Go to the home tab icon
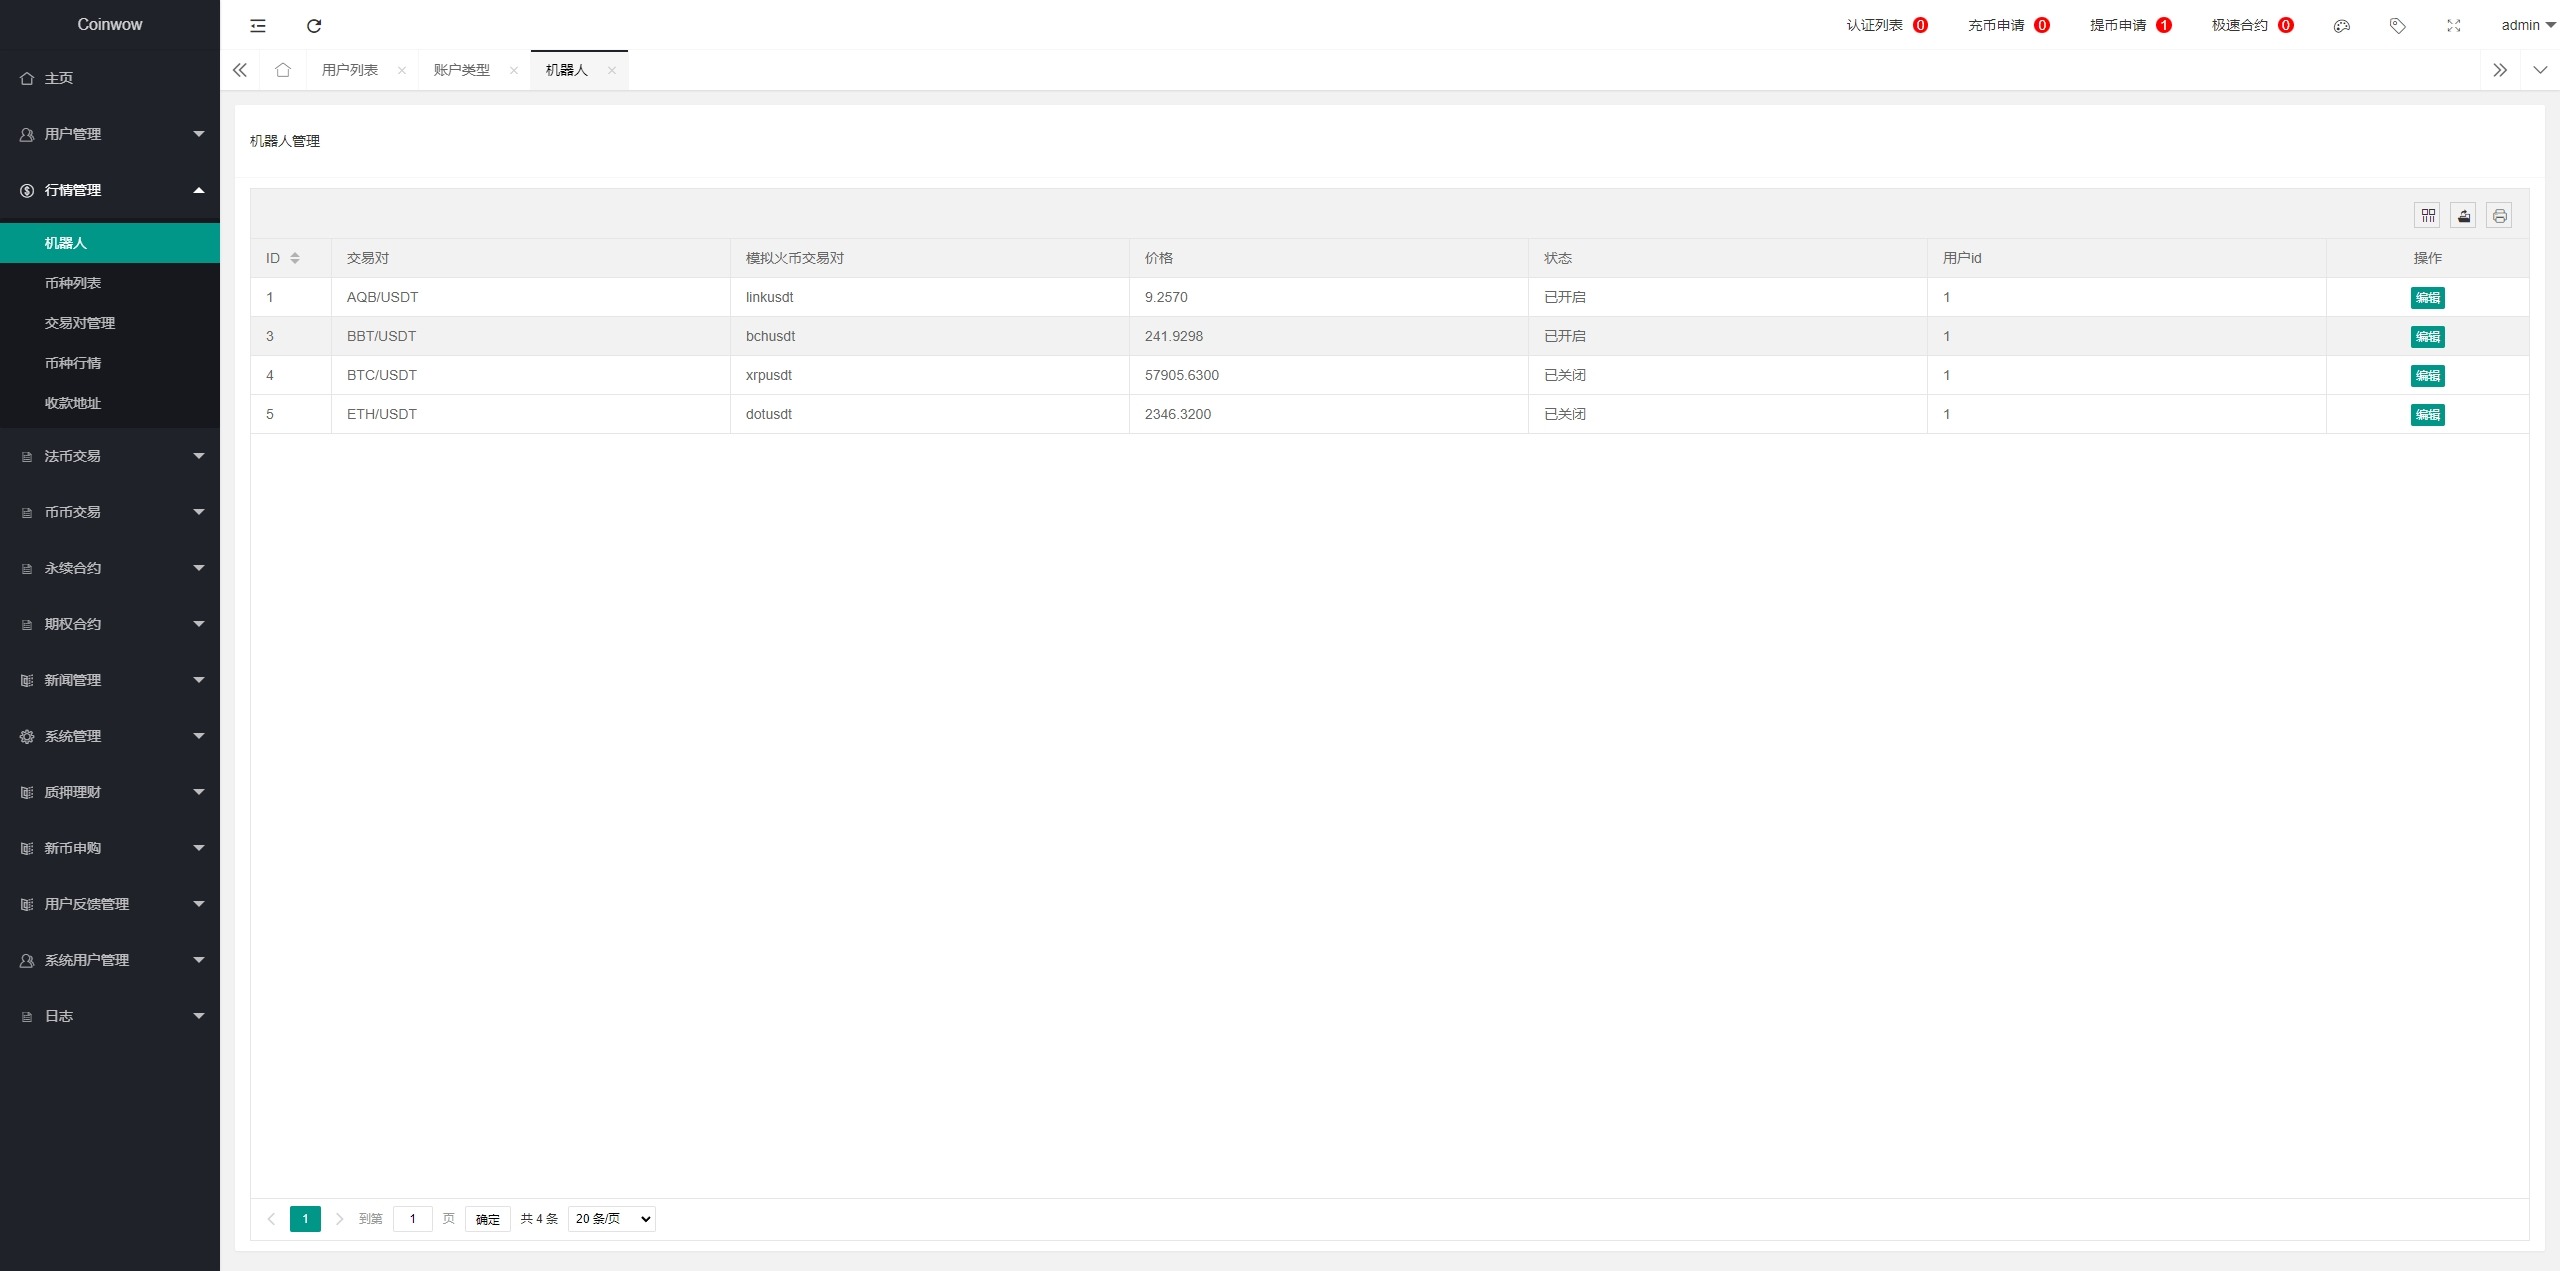The image size is (2560, 1271). [x=283, y=70]
